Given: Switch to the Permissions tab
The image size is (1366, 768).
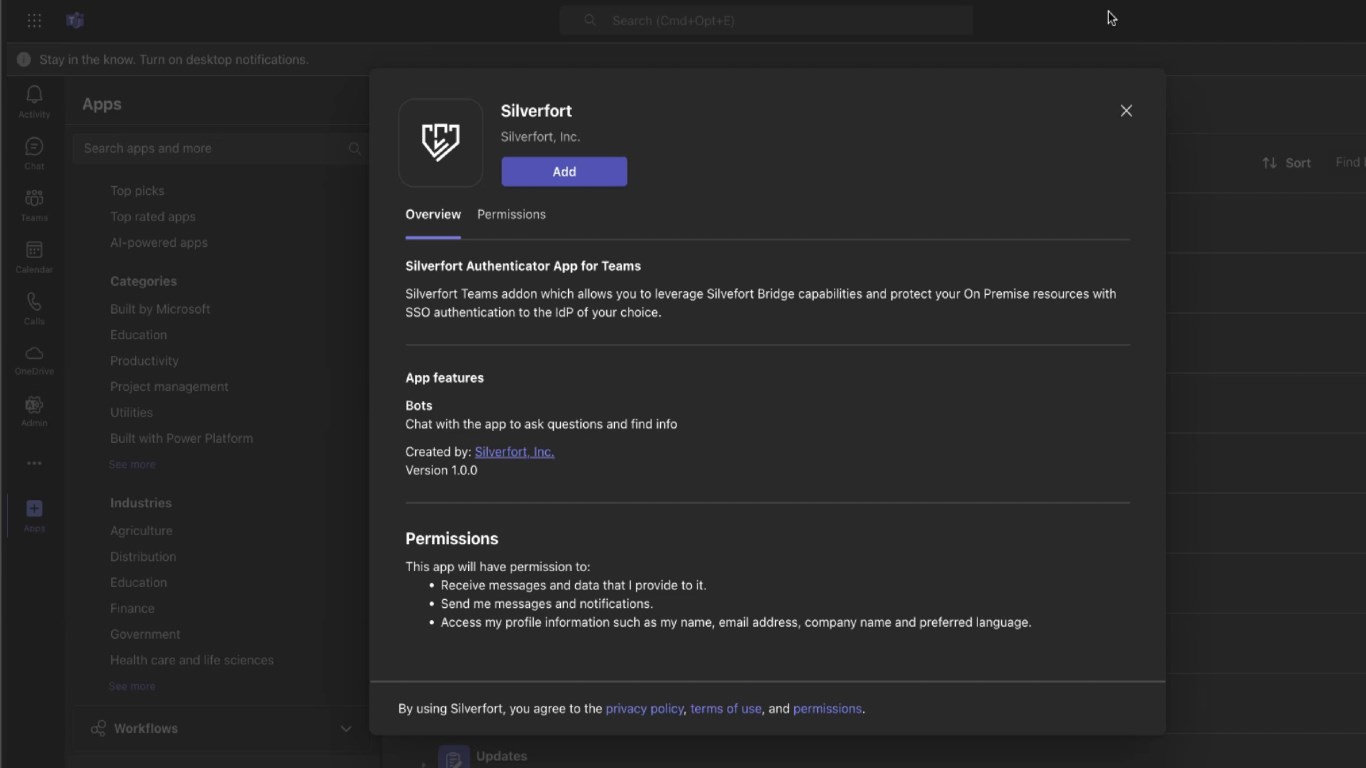Looking at the screenshot, I should 511,214.
